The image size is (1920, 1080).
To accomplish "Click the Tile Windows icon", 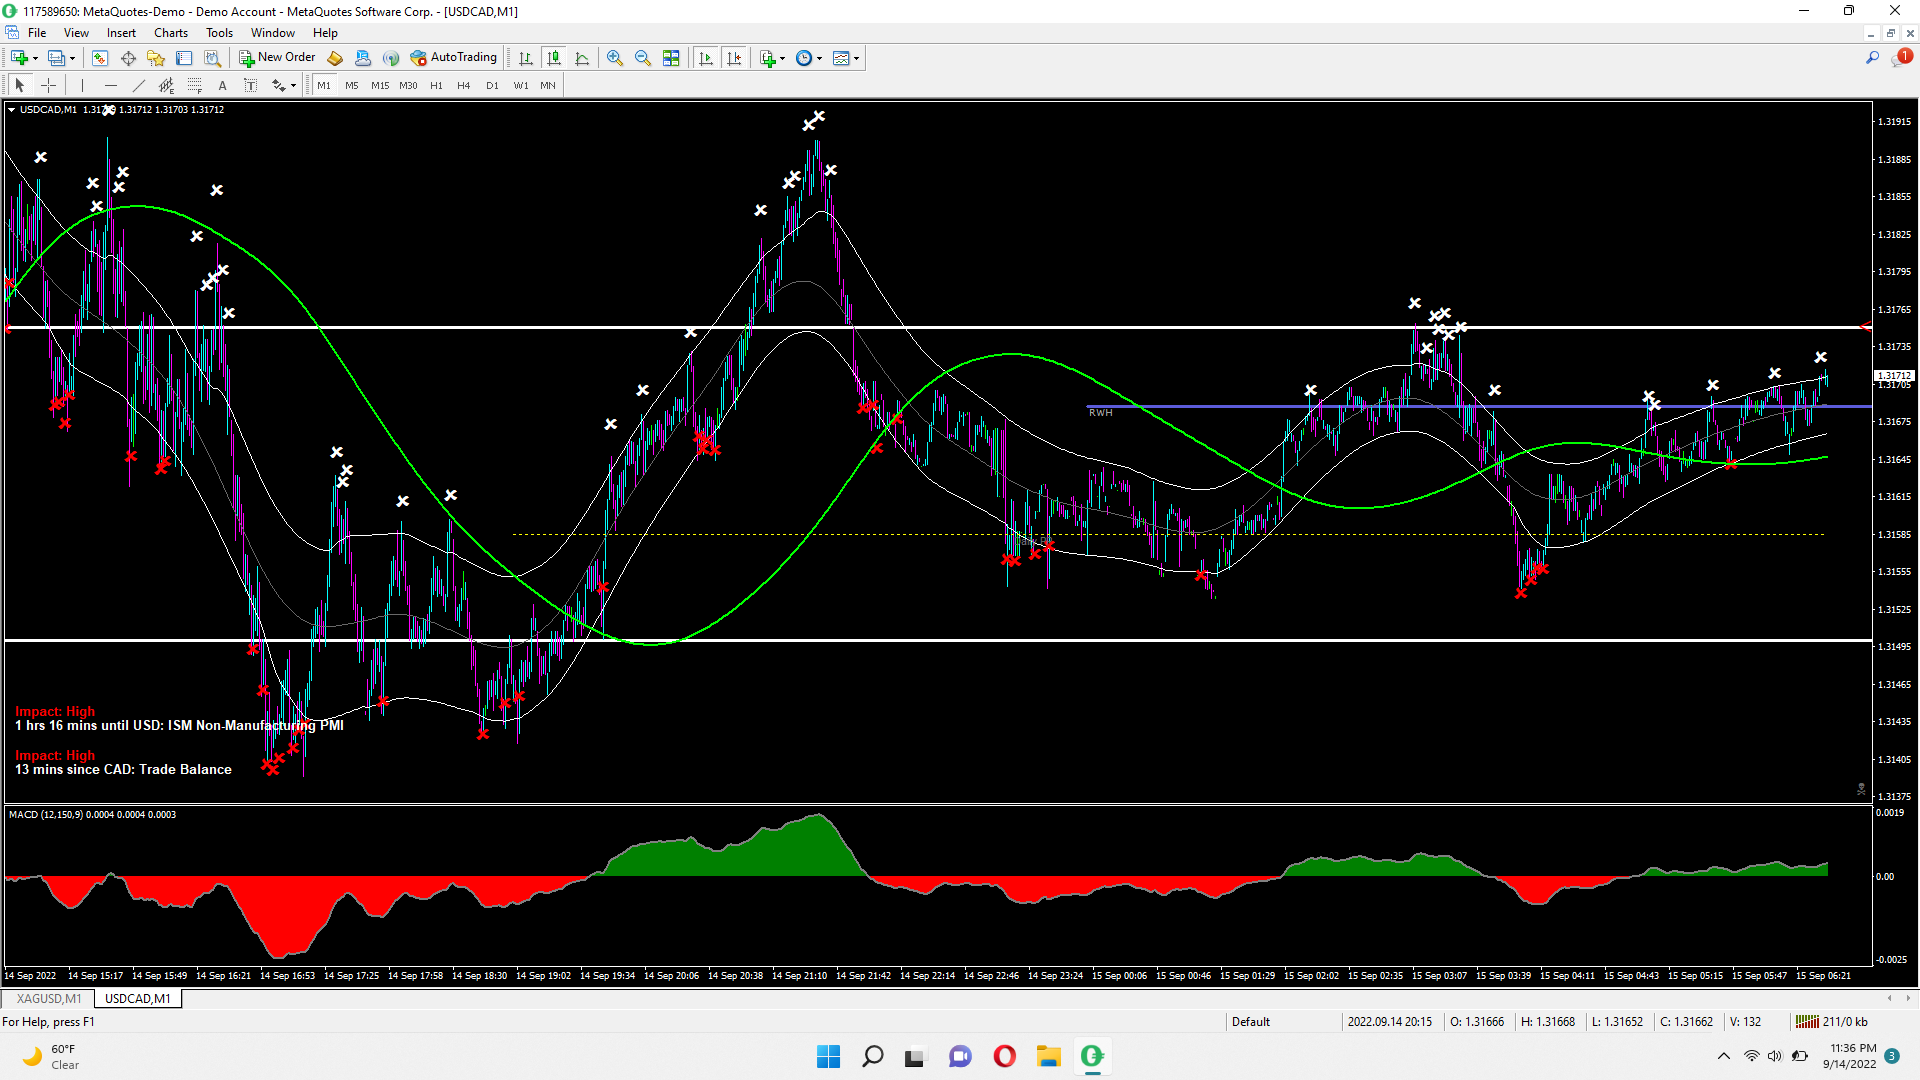I will (x=671, y=58).
